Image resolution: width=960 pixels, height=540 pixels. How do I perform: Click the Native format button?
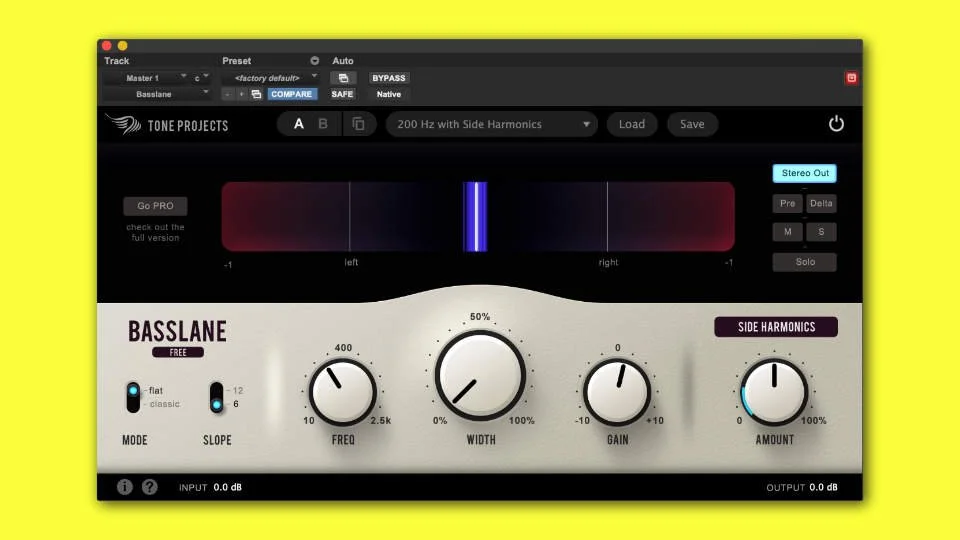(389, 94)
